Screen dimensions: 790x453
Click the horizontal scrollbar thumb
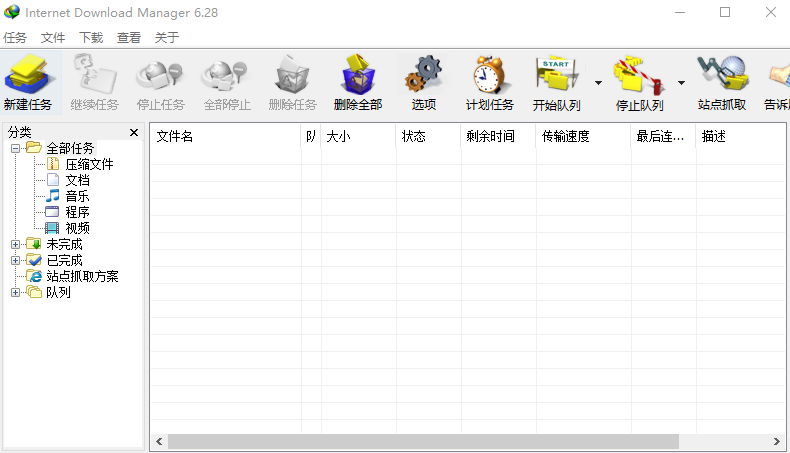pos(423,441)
